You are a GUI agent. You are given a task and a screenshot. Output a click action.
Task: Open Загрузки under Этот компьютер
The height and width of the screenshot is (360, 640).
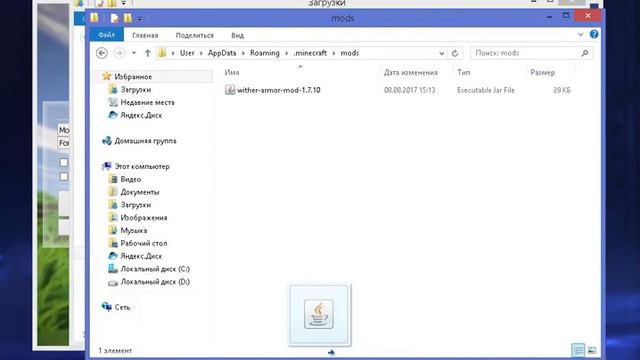[136, 205]
